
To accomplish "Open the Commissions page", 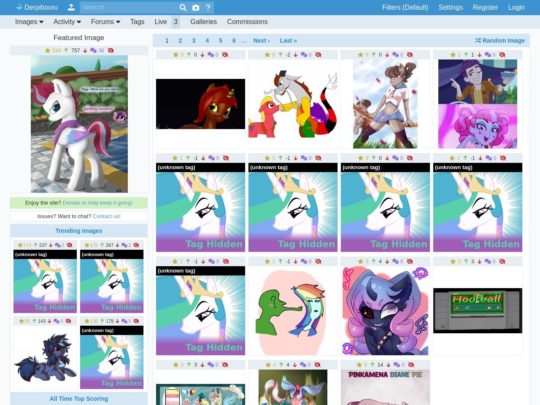I will point(247,22).
